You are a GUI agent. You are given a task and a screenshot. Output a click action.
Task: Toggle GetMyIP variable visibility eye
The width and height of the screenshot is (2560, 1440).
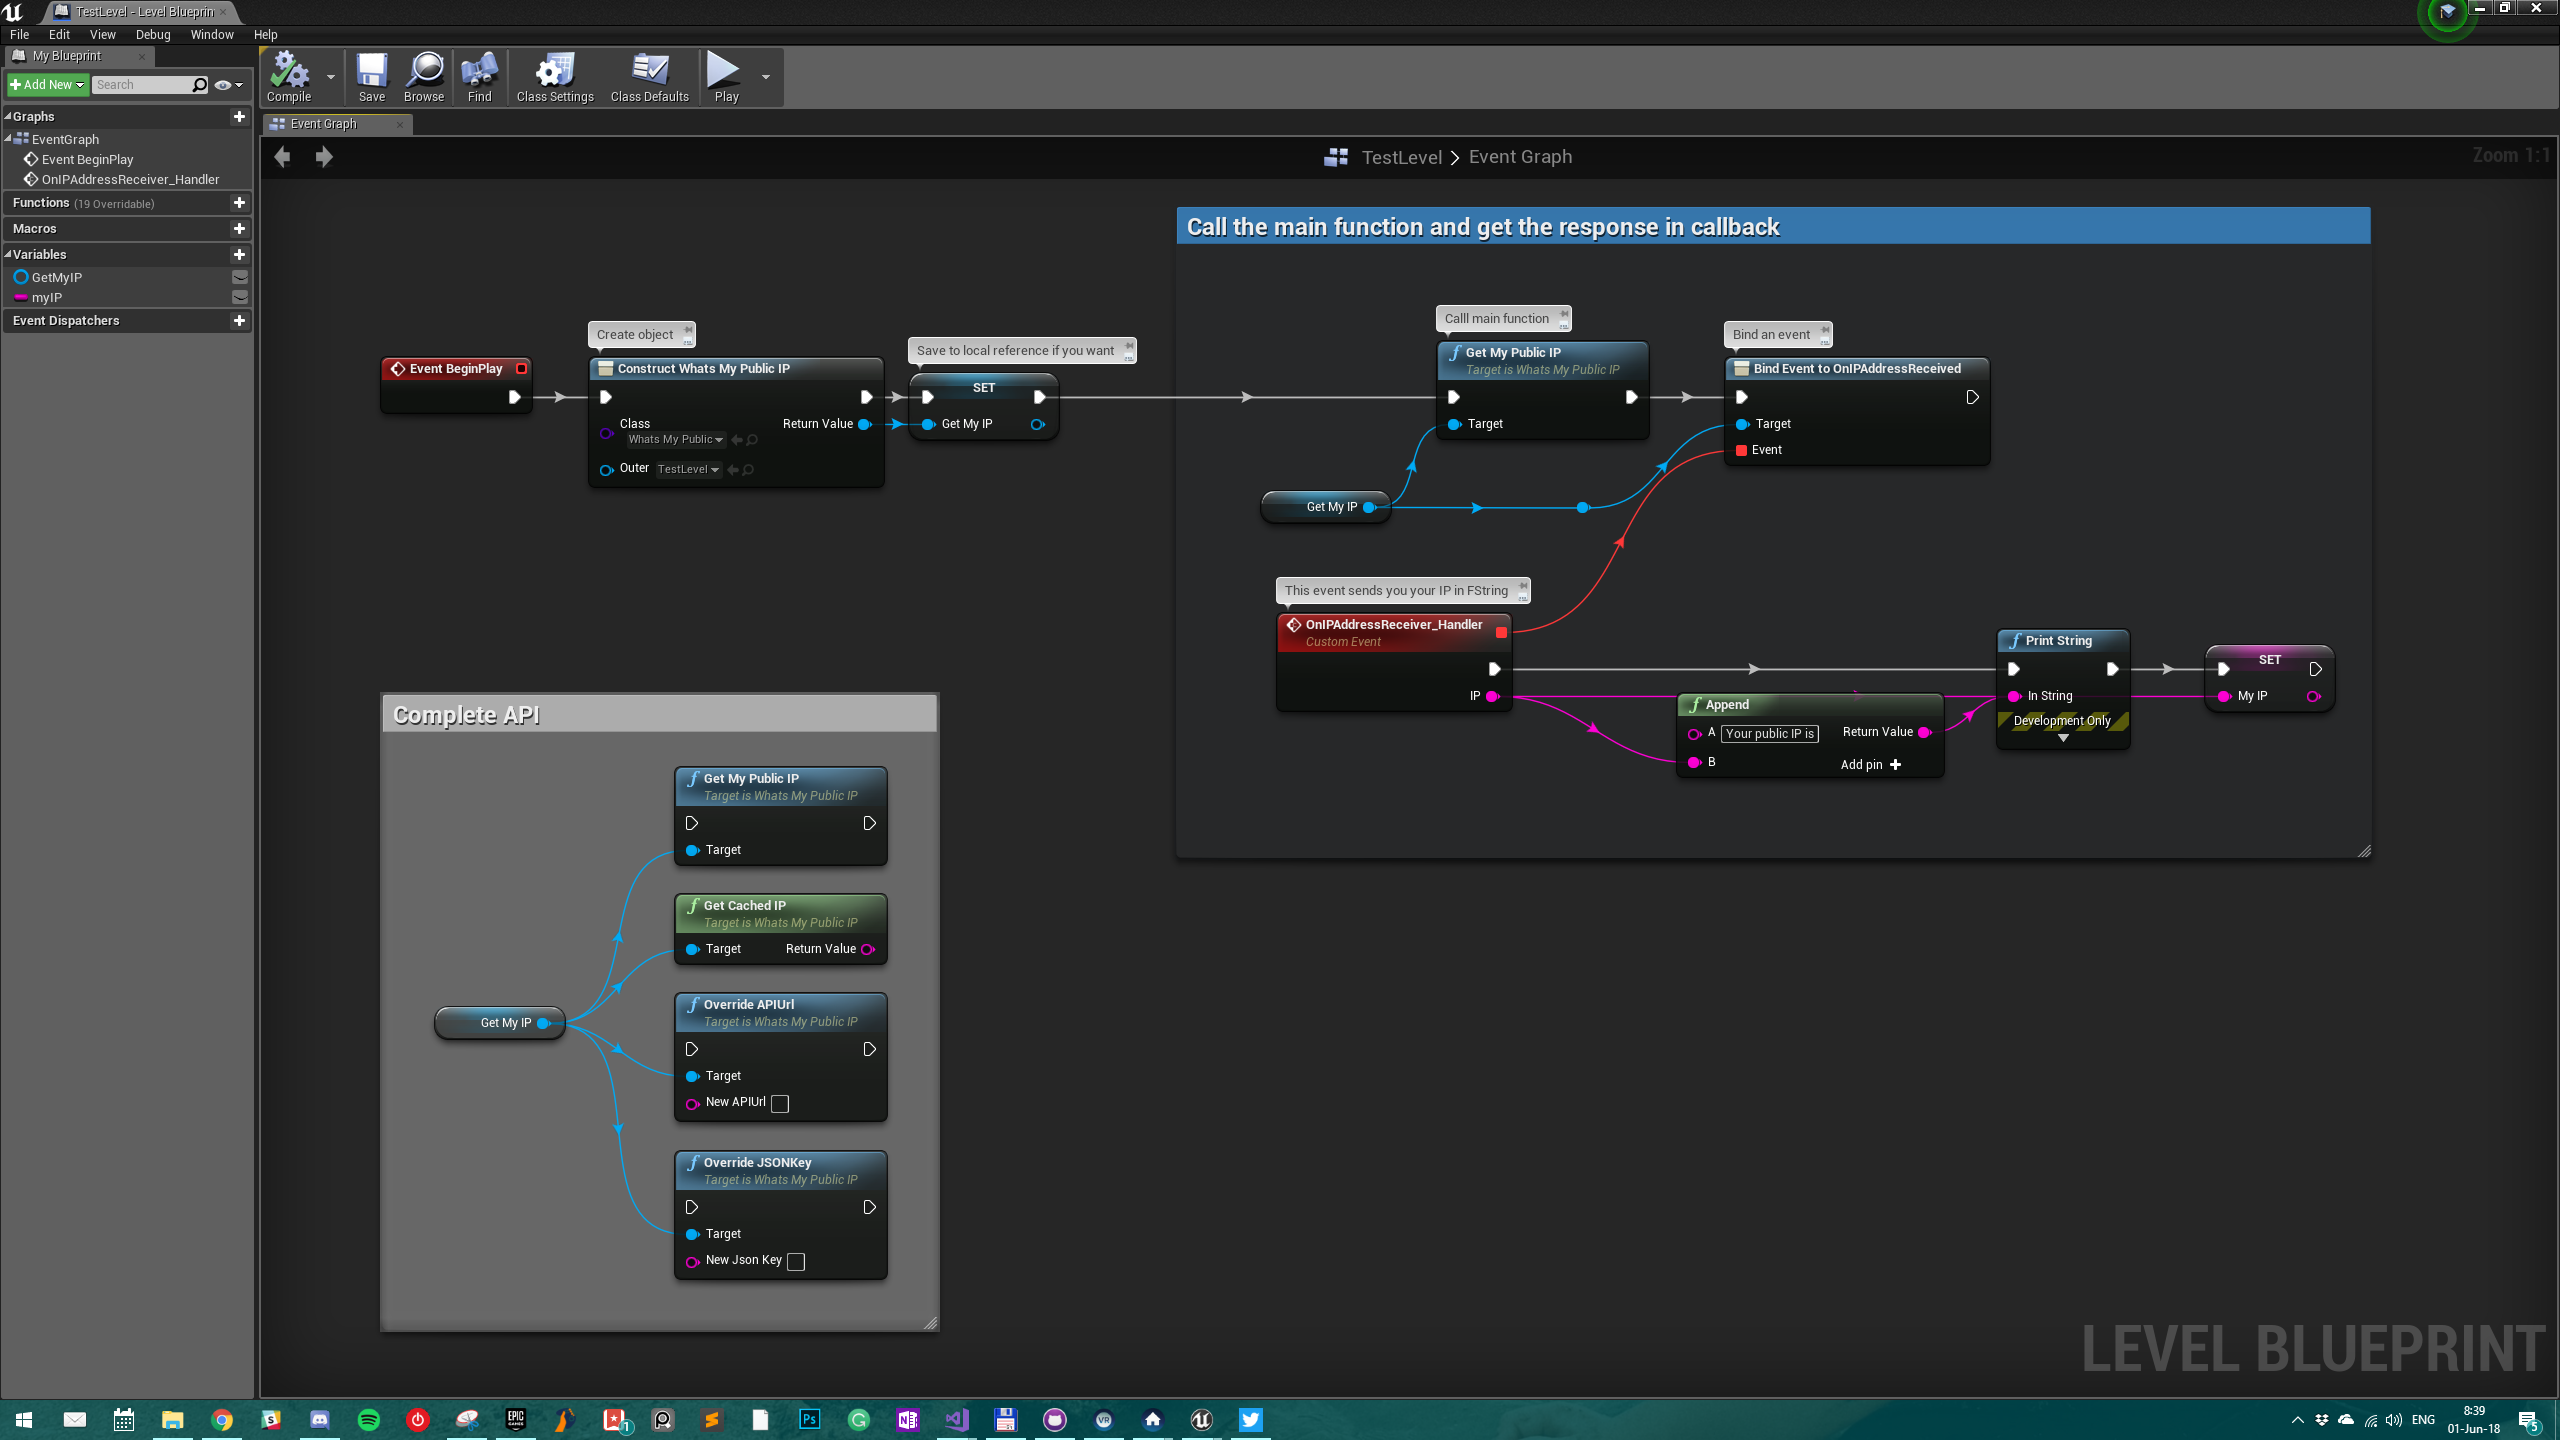click(240, 277)
